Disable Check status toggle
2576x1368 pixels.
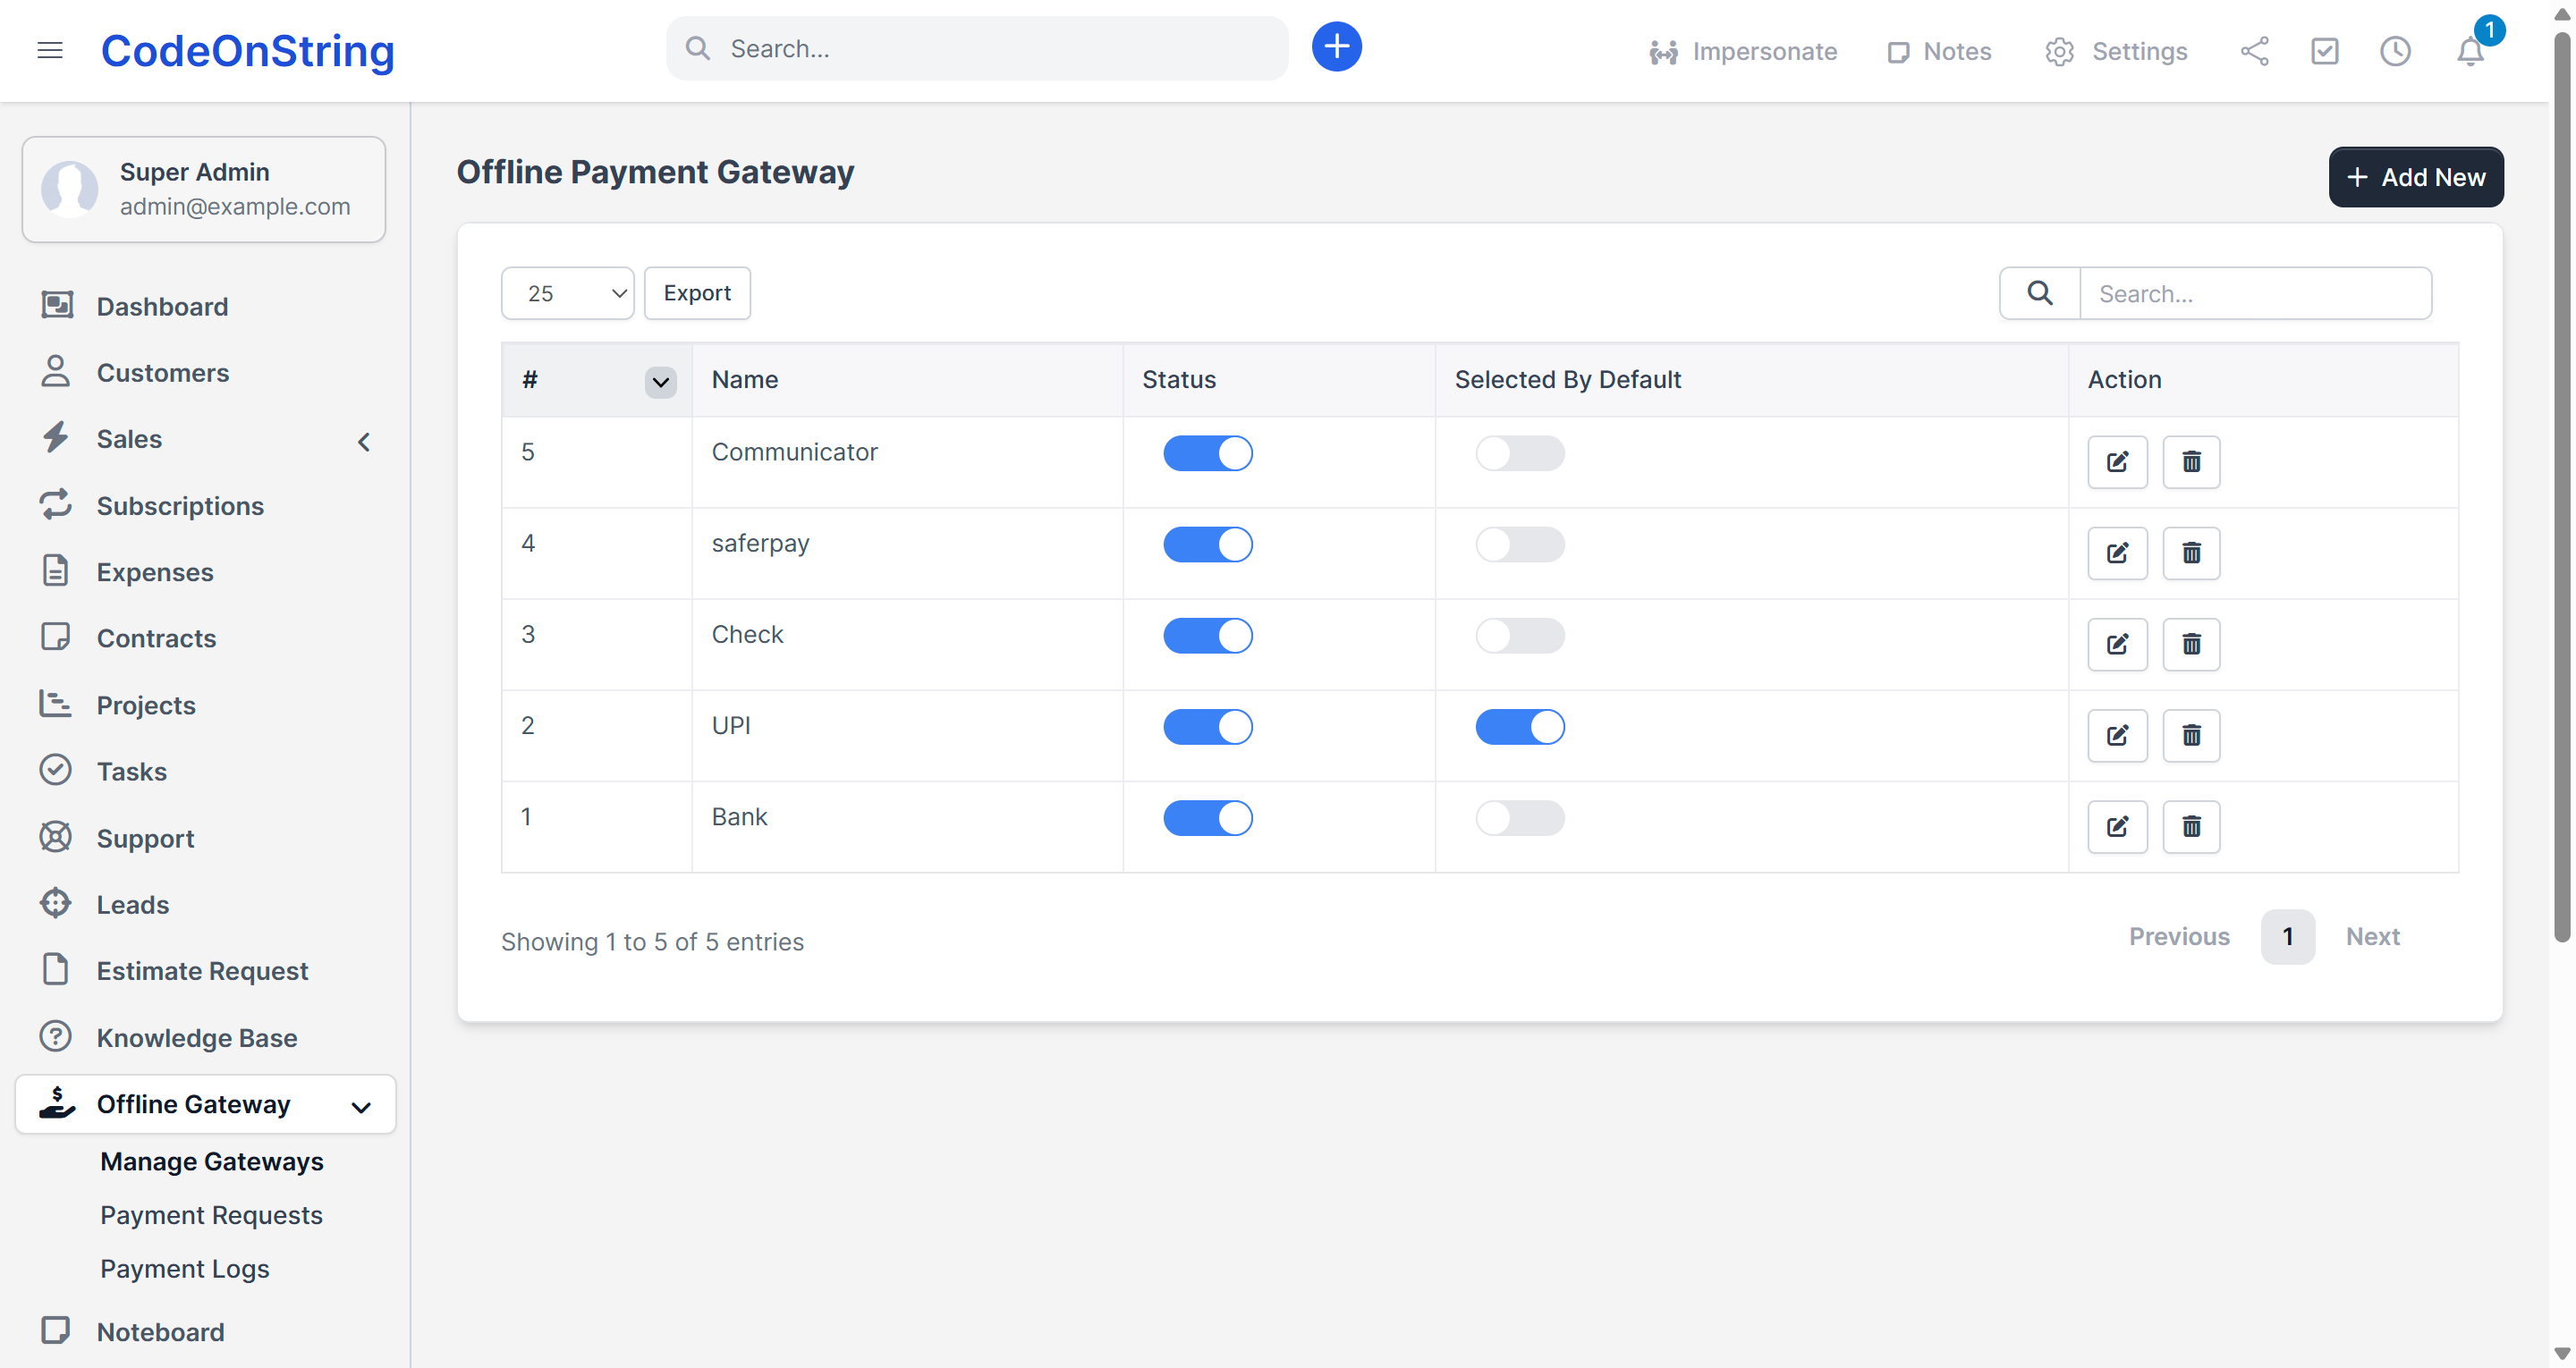(1207, 636)
